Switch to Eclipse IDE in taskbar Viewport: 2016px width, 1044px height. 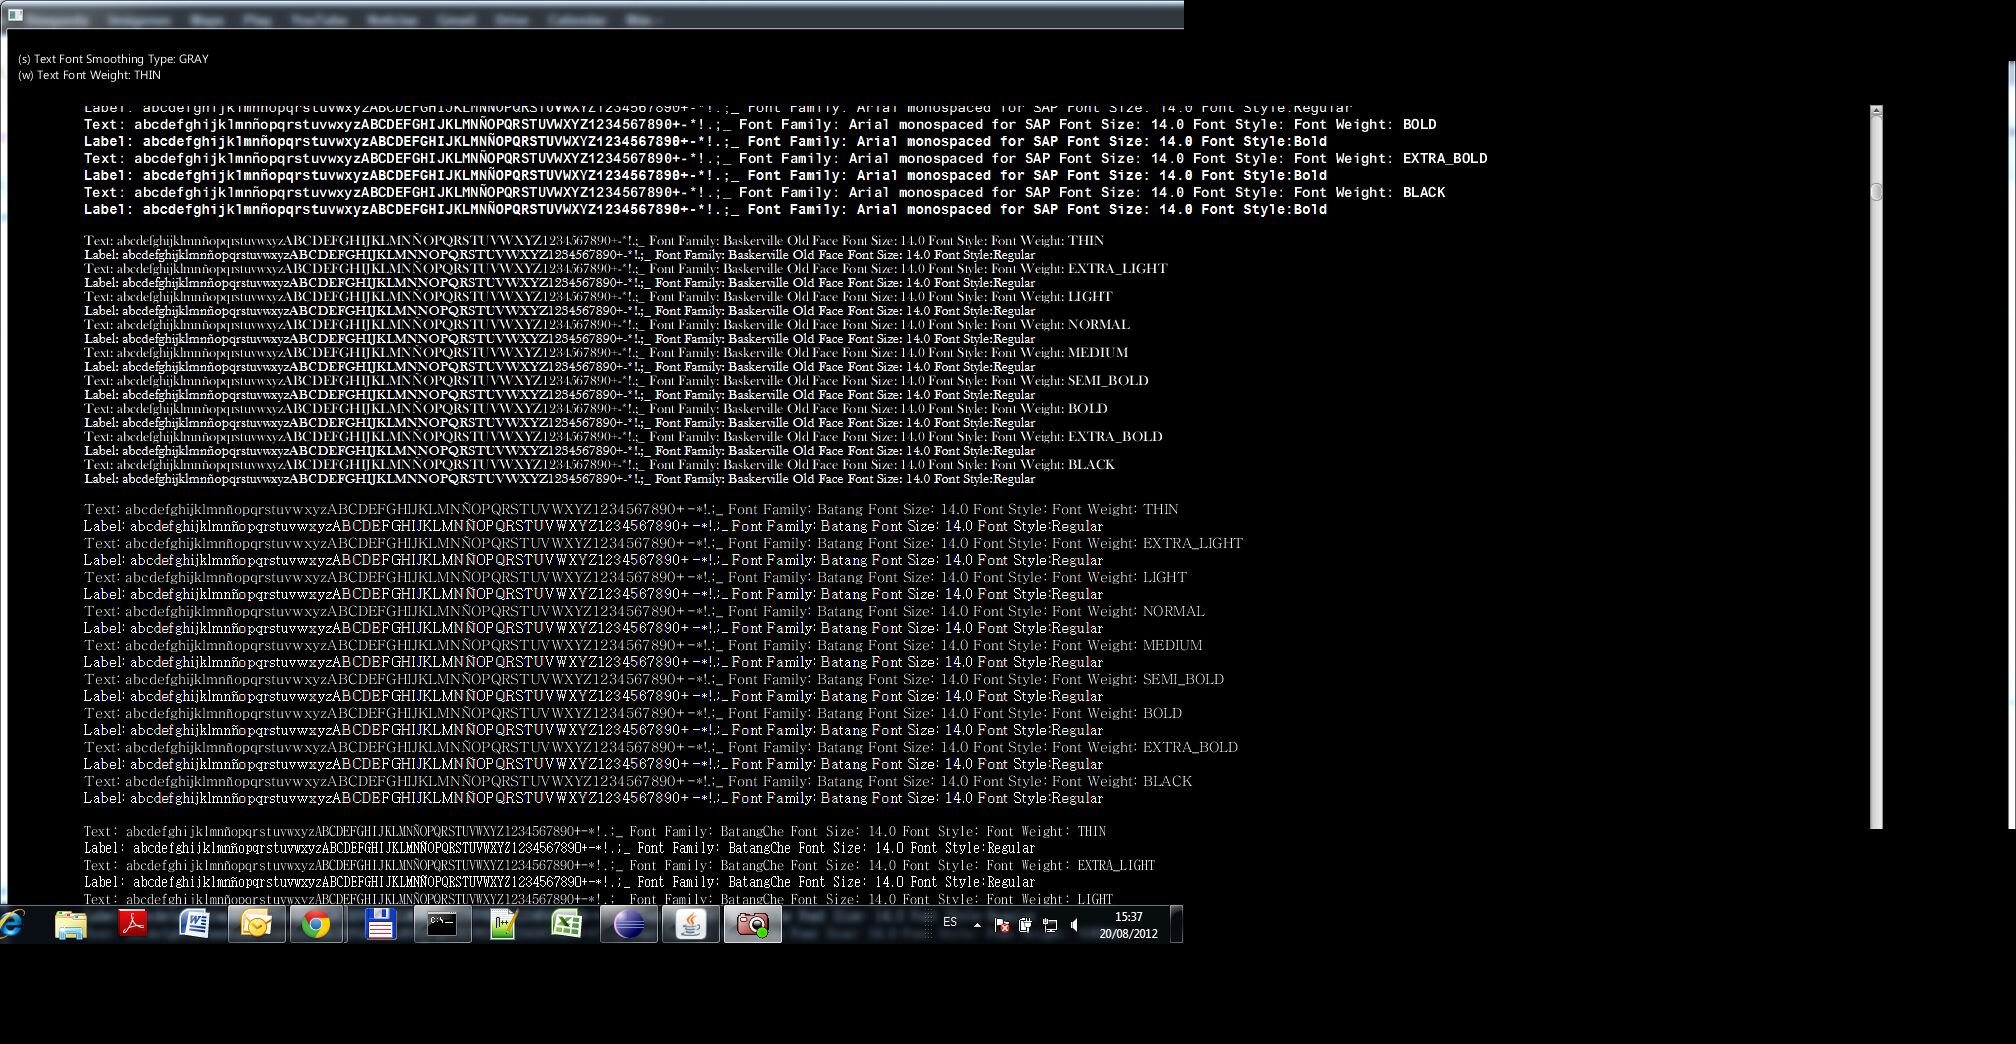click(x=628, y=925)
